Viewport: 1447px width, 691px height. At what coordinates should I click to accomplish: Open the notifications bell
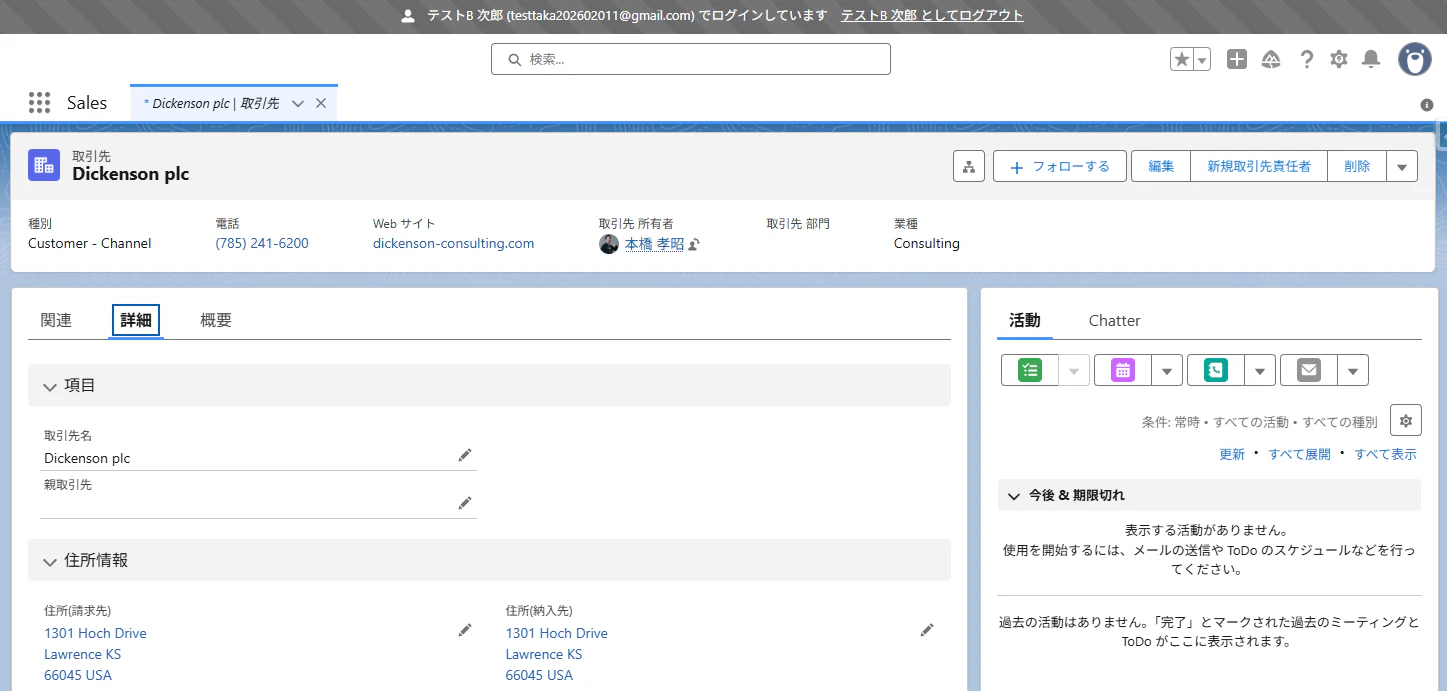point(1371,59)
